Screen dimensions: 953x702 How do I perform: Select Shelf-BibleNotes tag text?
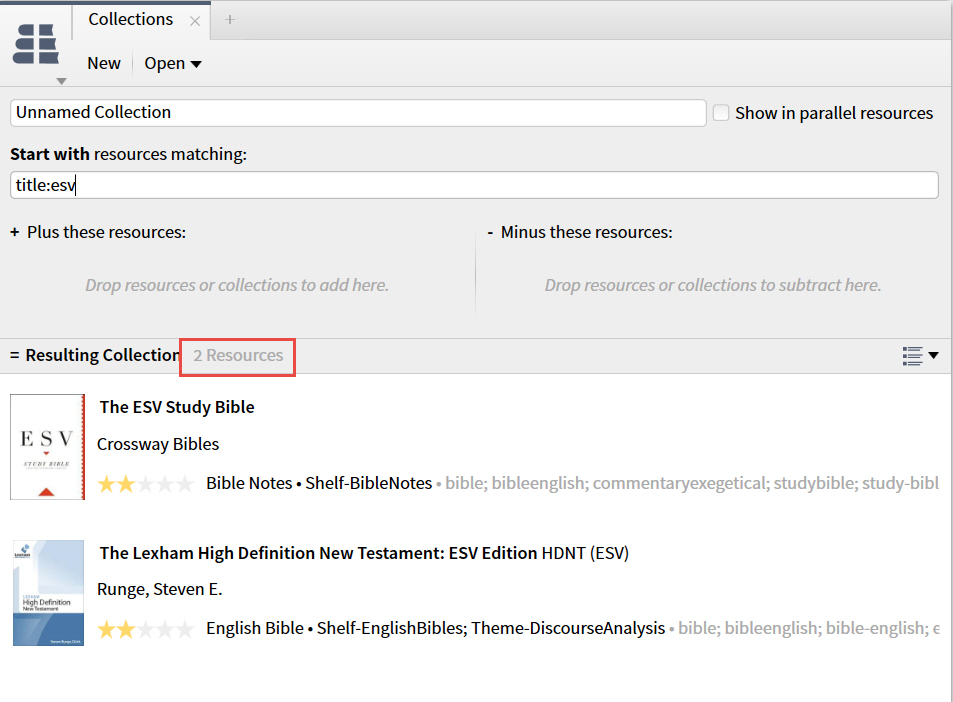coord(368,483)
